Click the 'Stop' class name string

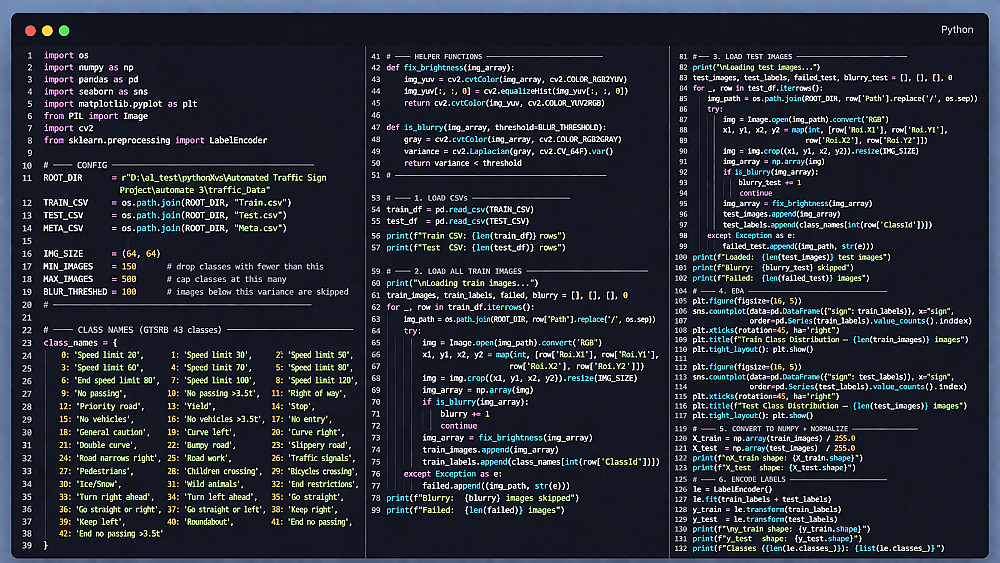301,408
